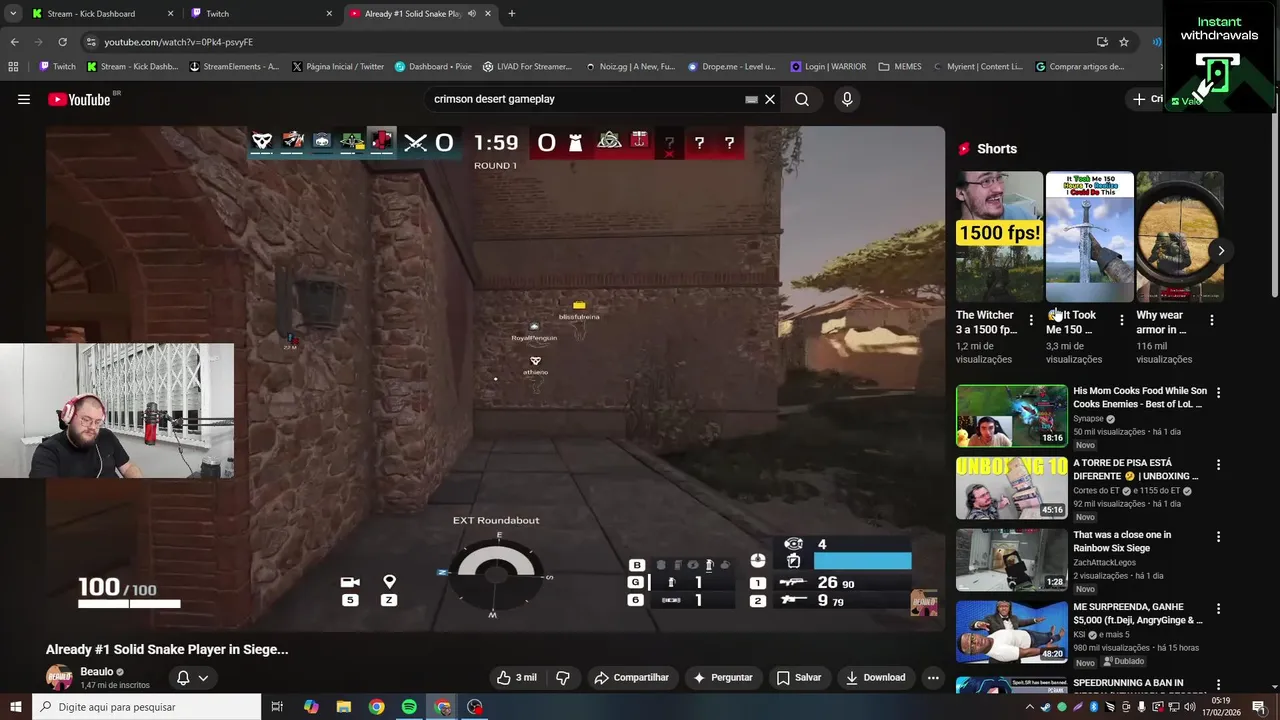Open Chrome tab search dropdown

13,14
